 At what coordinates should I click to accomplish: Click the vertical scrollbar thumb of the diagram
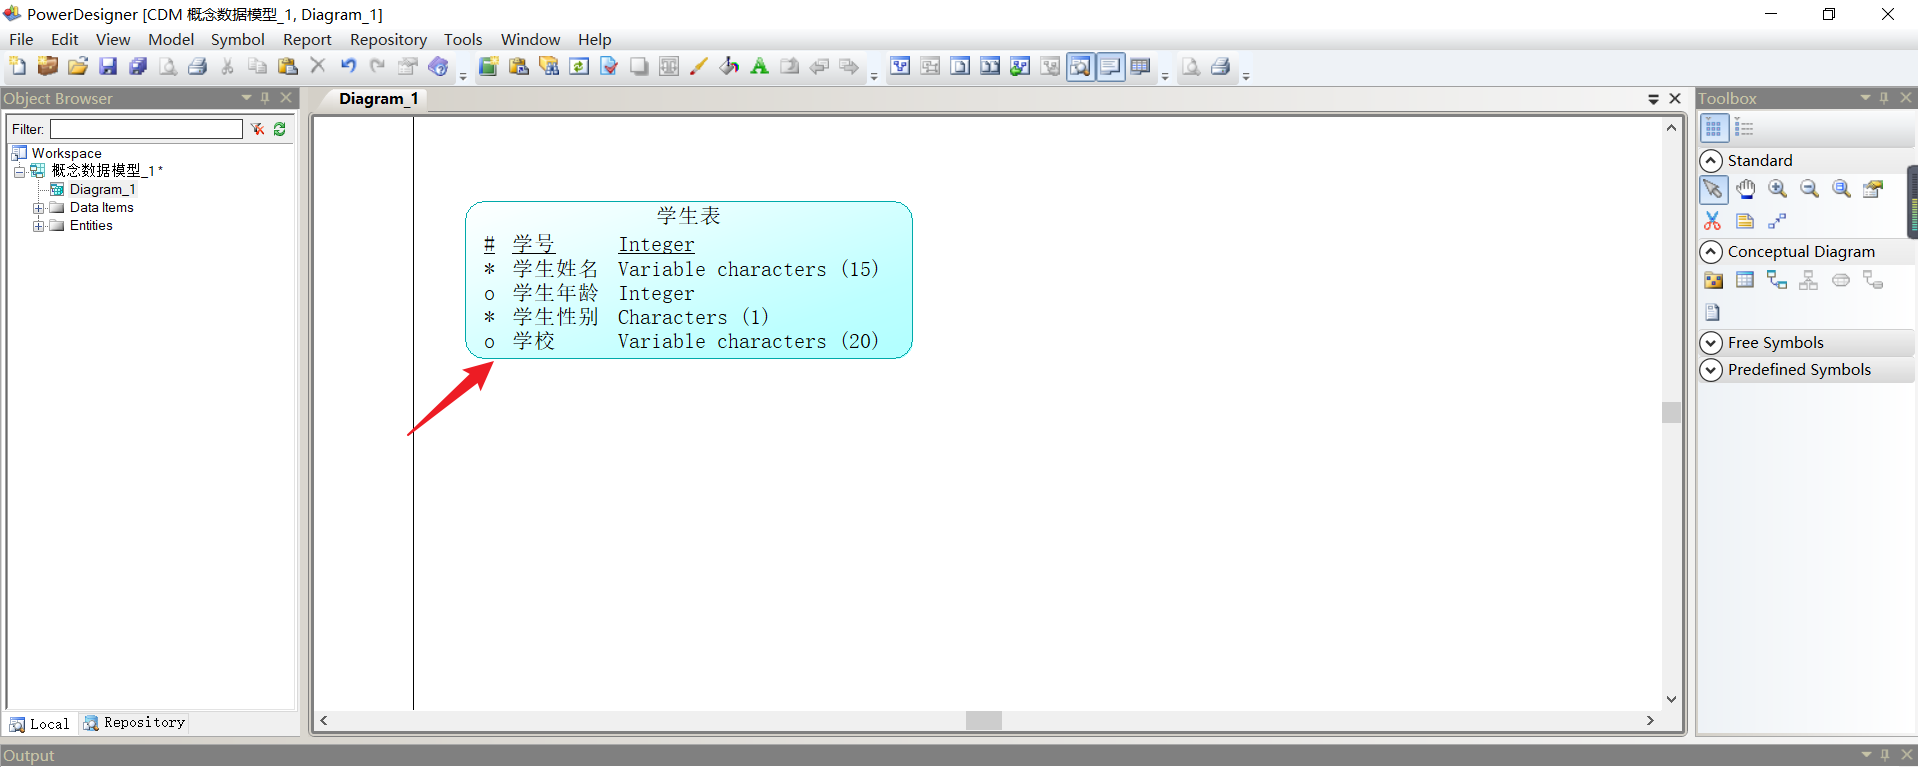[x=1671, y=412]
